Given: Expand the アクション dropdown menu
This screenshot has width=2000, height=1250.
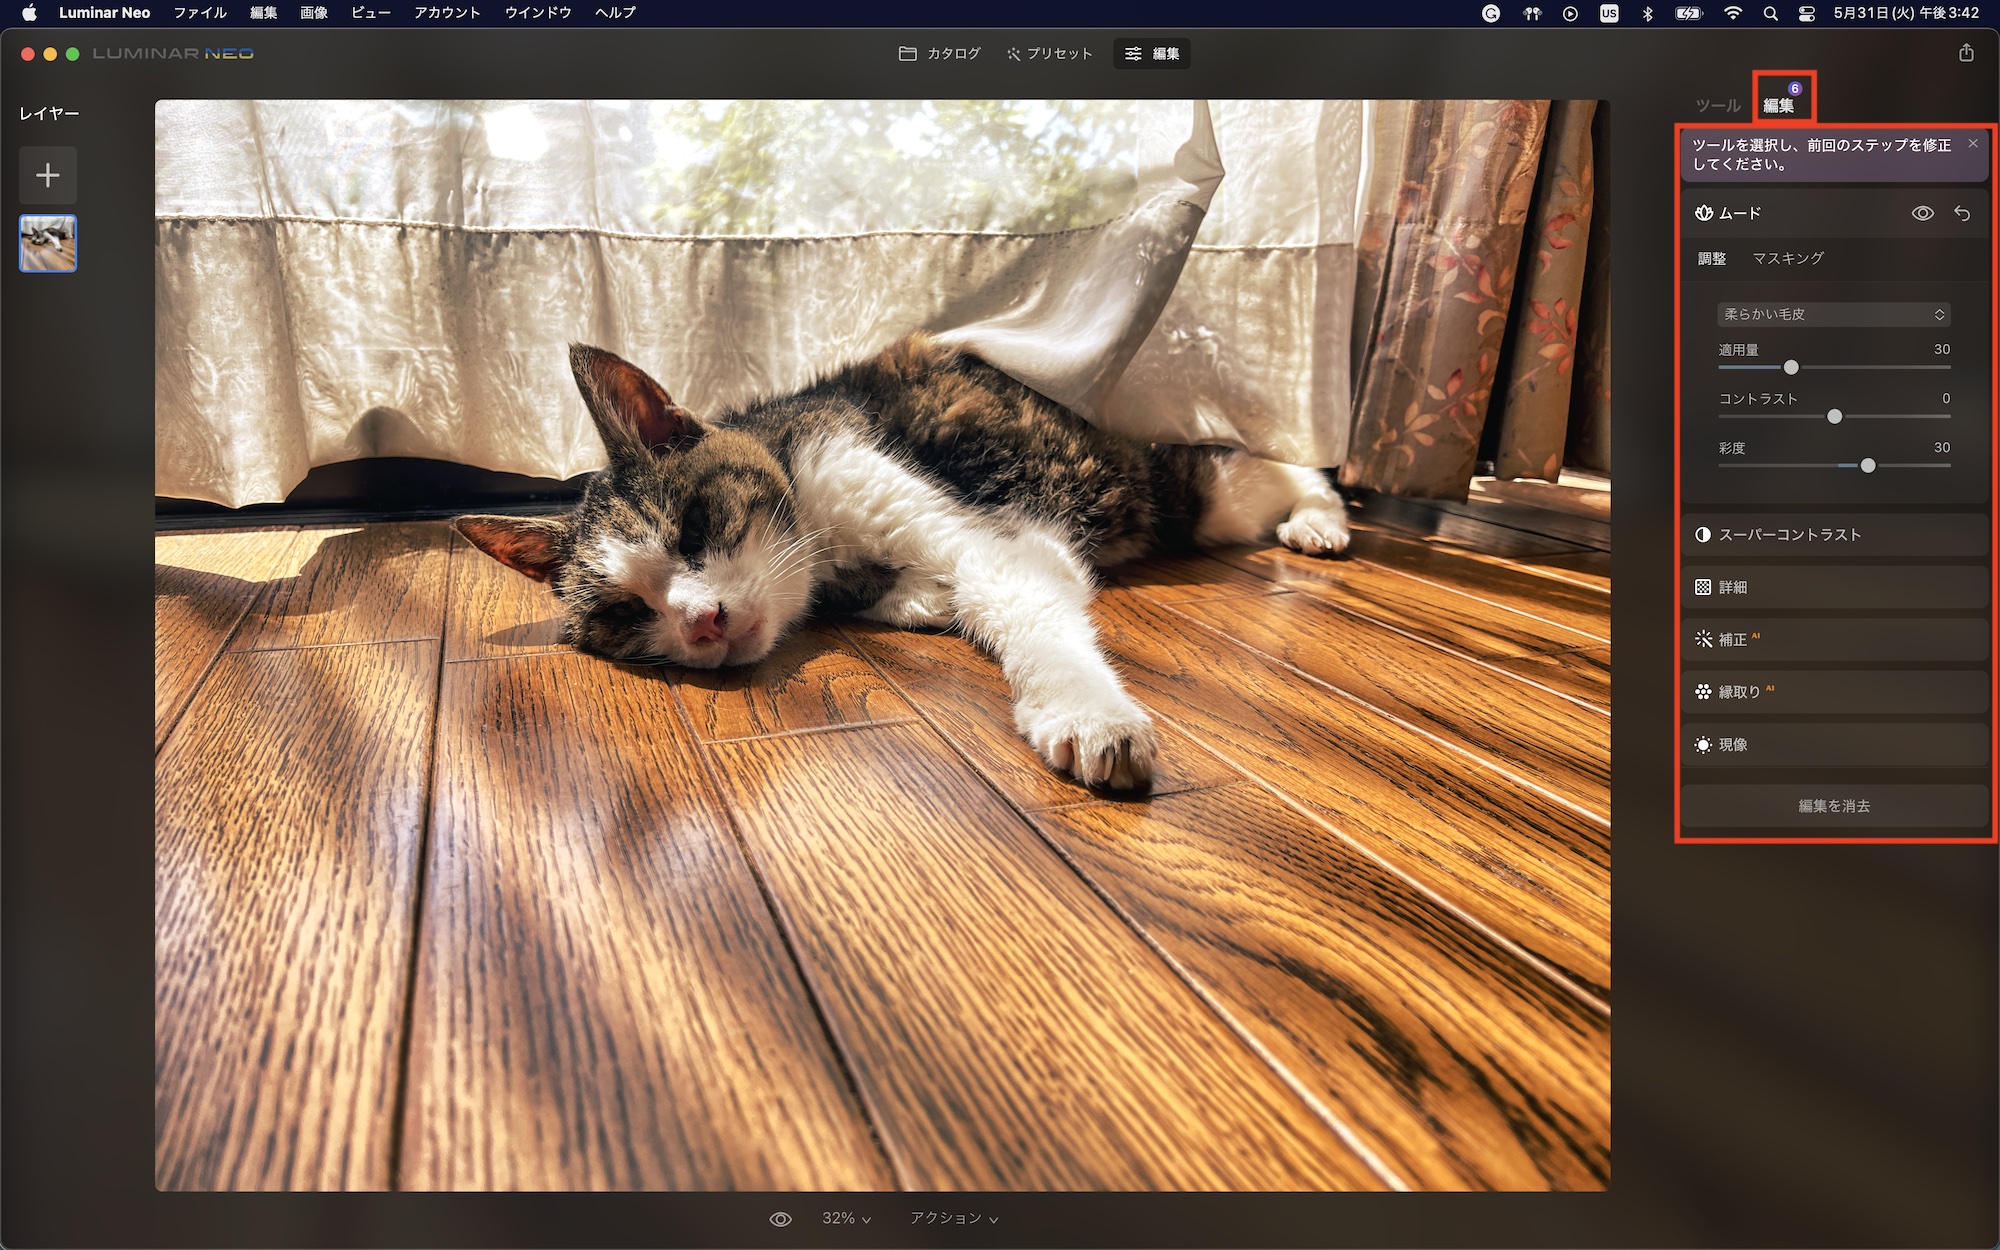Looking at the screenshot, I should [953, 1219].
